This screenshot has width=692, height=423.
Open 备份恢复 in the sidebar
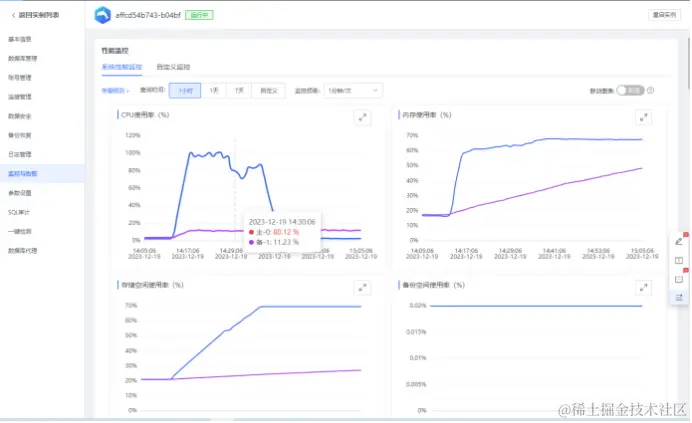(x=20, y=135)
